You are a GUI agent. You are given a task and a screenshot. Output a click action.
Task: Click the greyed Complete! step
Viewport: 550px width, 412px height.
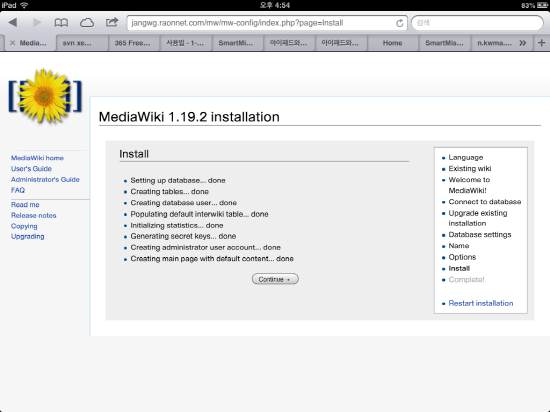click(x=466, y=280)
